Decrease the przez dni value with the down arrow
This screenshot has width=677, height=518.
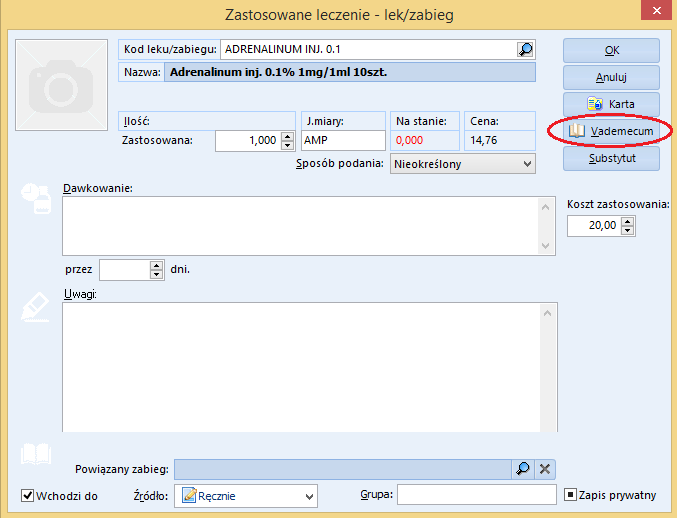(156, 275)
